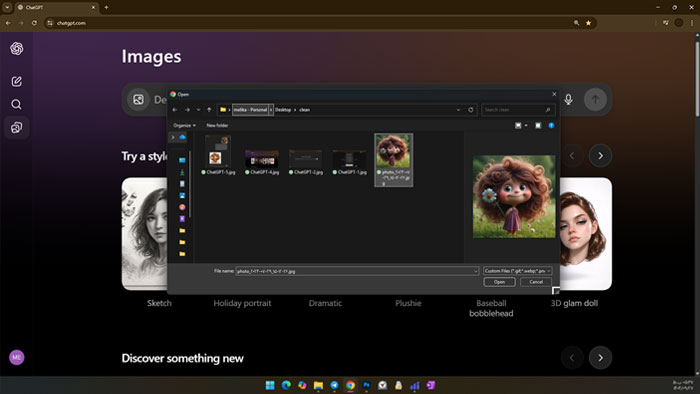Viewport: 700px width, 394px height.
Task: Start a new chat via pencil icon
Action: (17, 82)
